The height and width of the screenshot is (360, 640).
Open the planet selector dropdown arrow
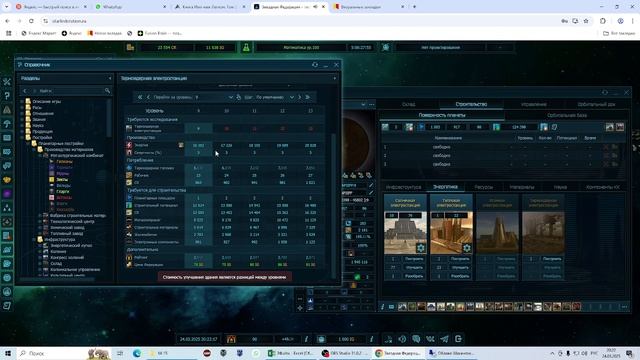point(363,104)
